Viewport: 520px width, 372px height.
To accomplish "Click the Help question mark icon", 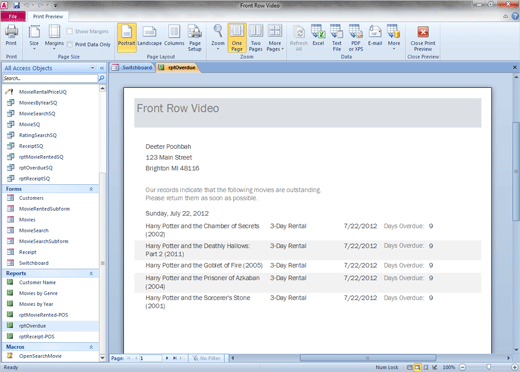I will (515, 16).
